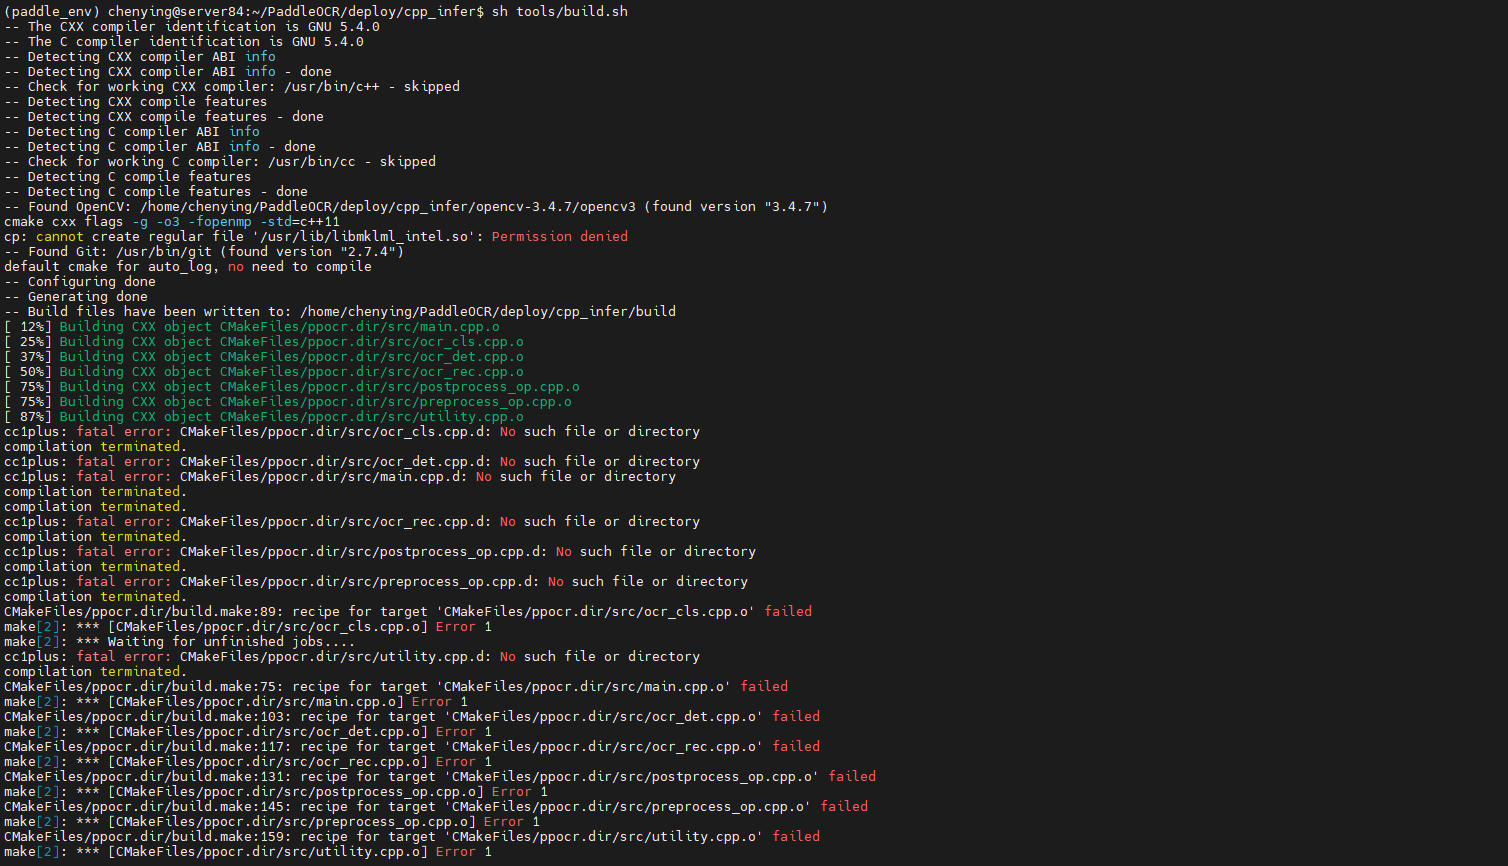The height and width of the screenshot is (866, 1508).
Task: Click make[2] 'main.cpp.o] Error 1' line
Action: (x=236, y=701)
